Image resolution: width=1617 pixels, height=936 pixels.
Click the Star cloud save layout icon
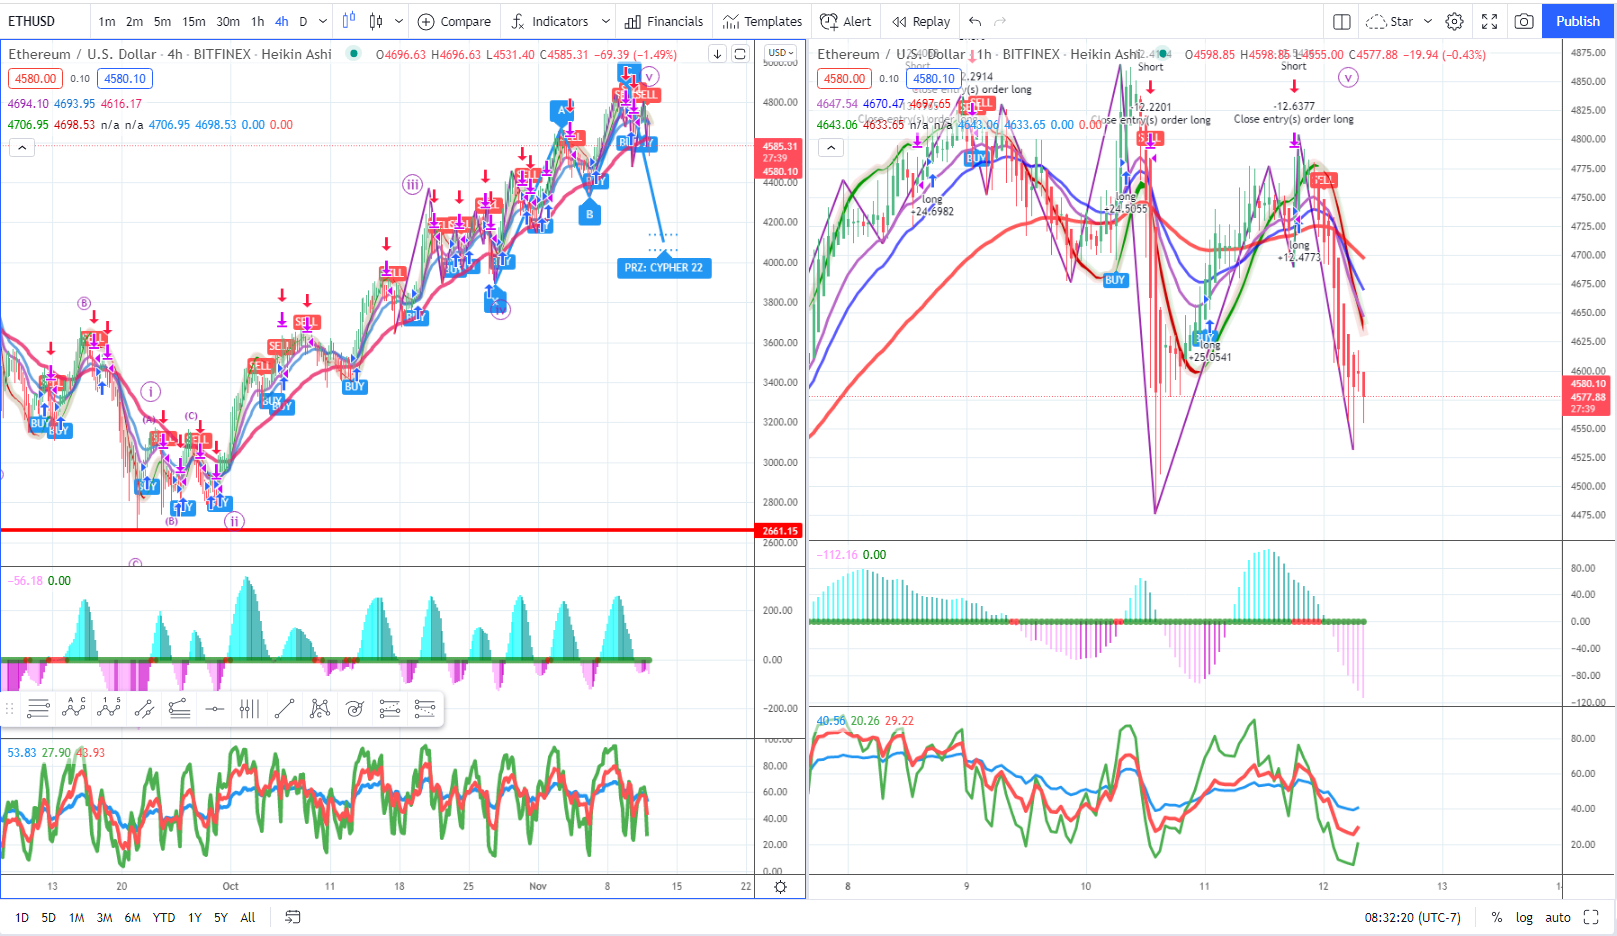(1376, 21)
